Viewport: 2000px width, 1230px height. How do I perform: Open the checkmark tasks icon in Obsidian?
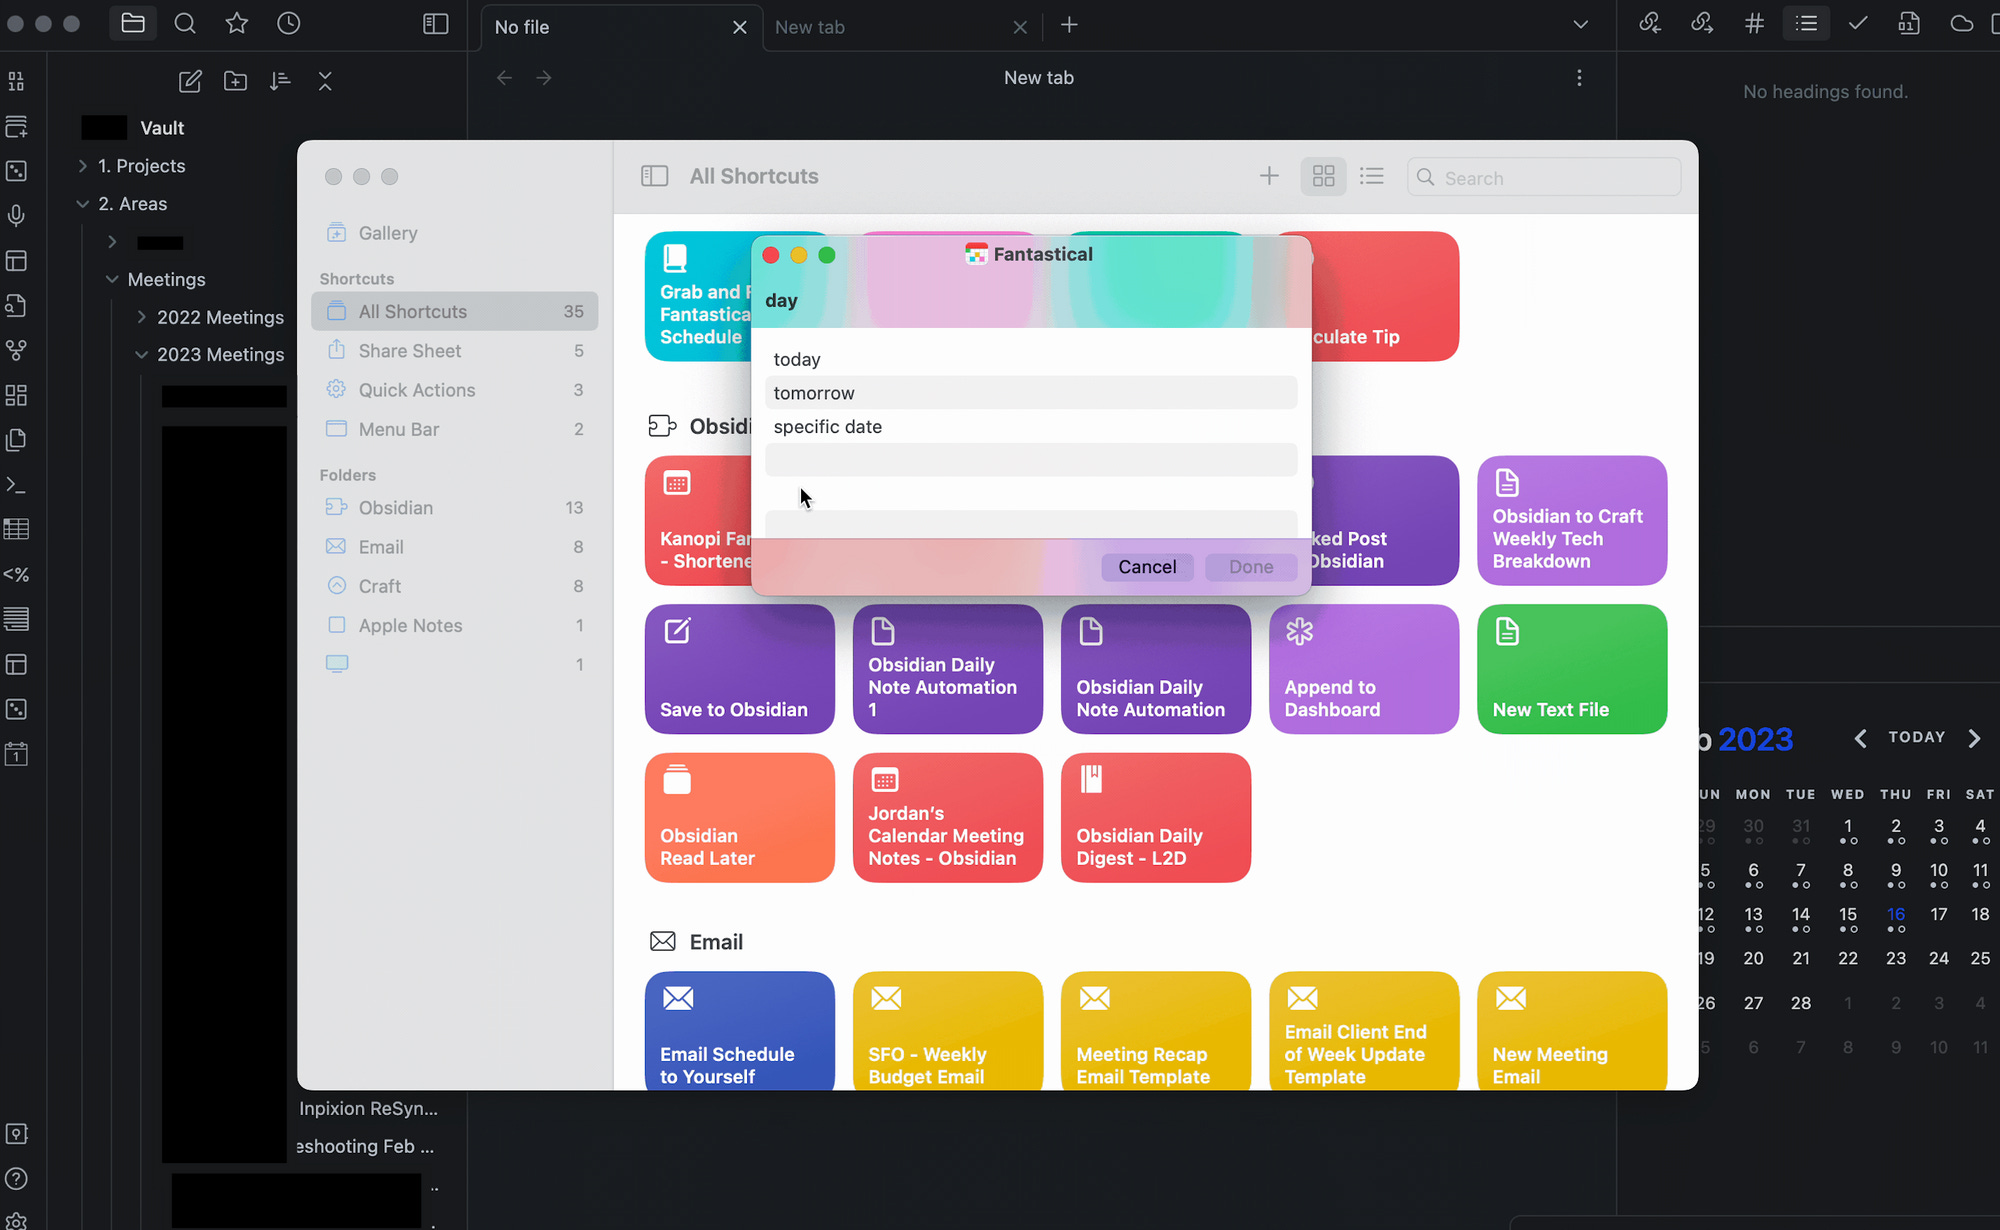tap(1858, 23)
